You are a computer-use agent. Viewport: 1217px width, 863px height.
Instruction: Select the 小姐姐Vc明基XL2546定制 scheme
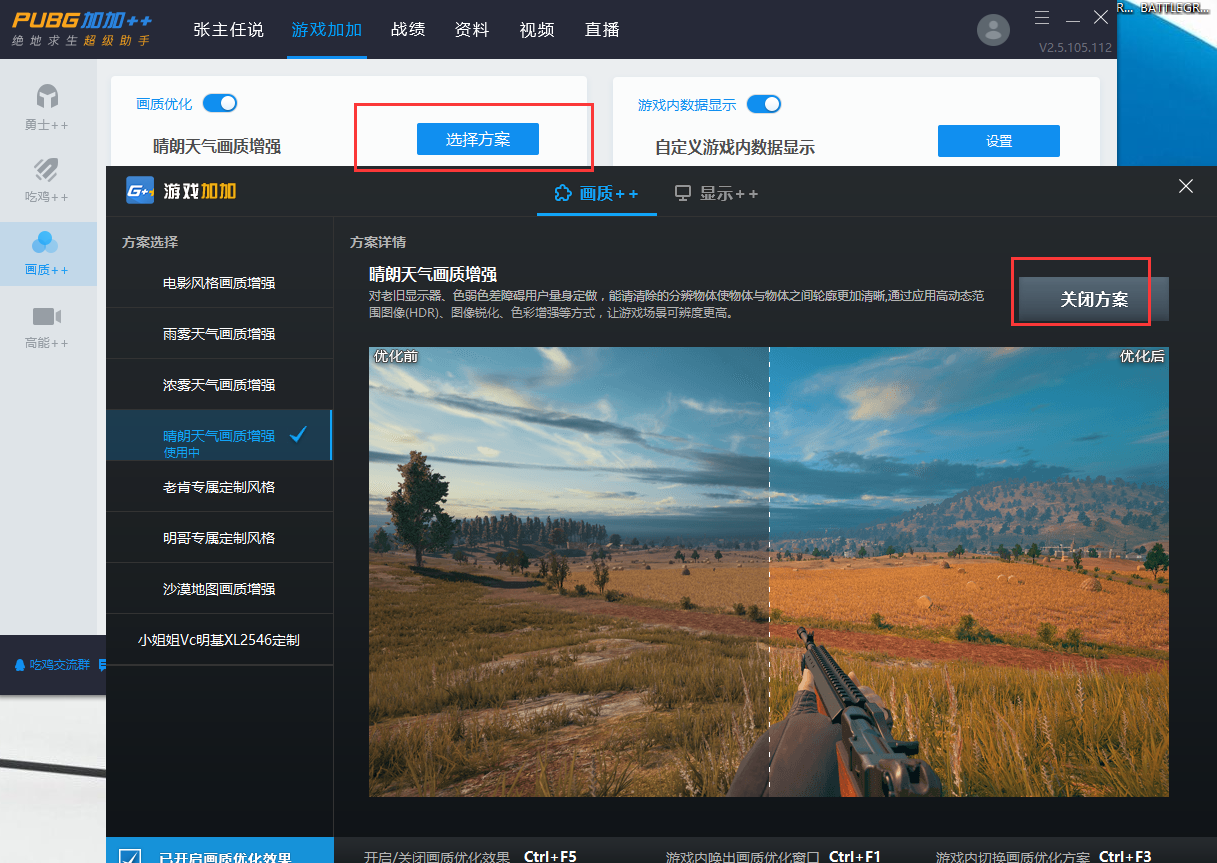[x=219, y=640]
